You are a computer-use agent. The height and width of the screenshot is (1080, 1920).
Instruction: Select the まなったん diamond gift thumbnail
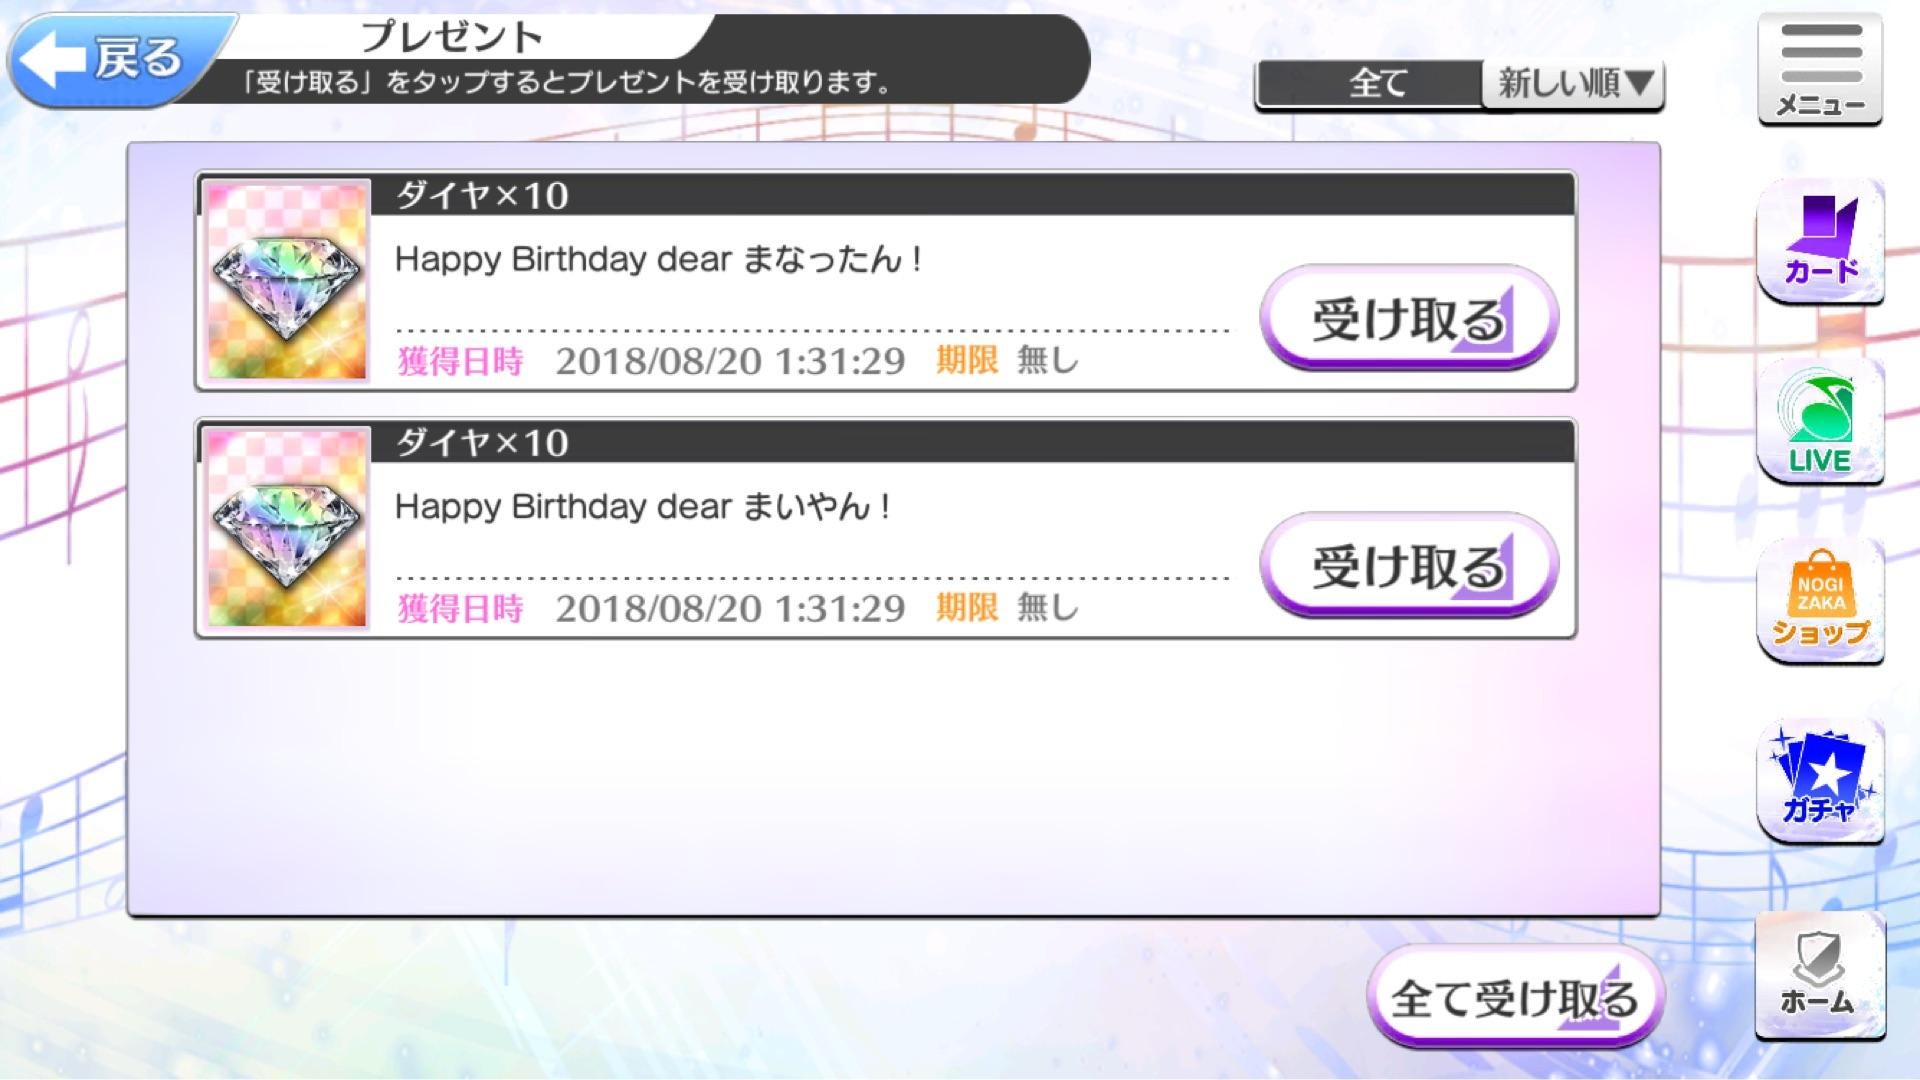coord(287,281)
